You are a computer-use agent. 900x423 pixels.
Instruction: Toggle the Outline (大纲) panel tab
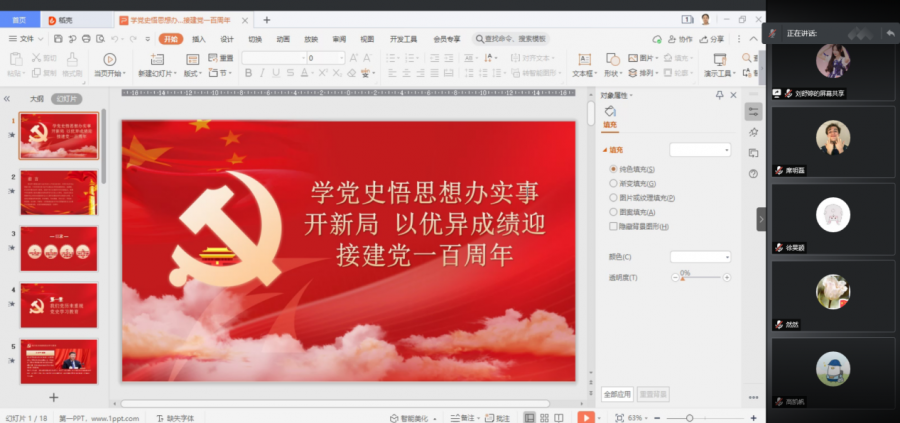pyautogui.click(x=37, y=99)
